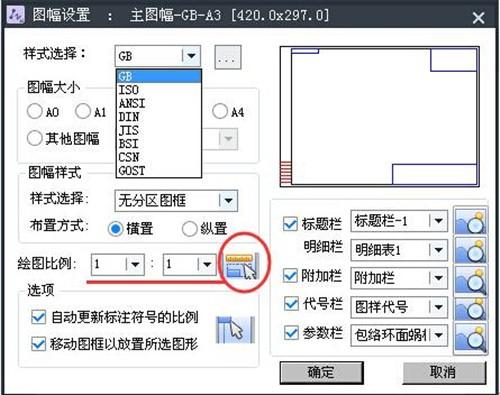Click the frame placement cursor icon in options
Viewport: 500px width, 395px height.
(x=236, y=330)
